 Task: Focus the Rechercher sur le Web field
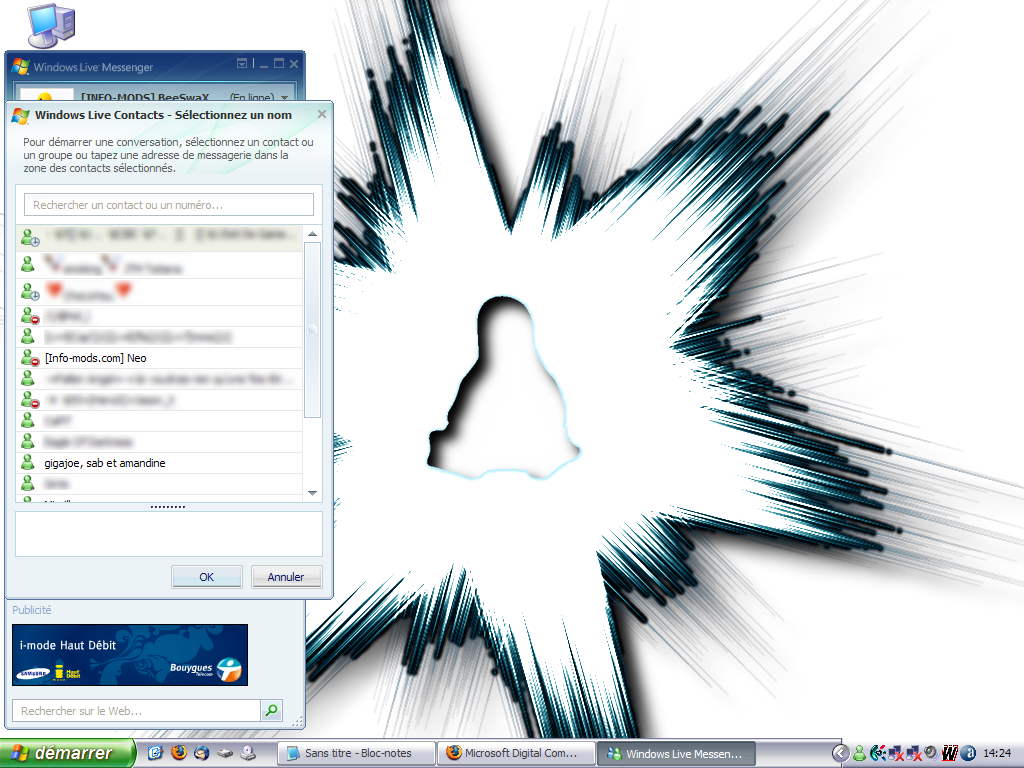pos(136,711)
